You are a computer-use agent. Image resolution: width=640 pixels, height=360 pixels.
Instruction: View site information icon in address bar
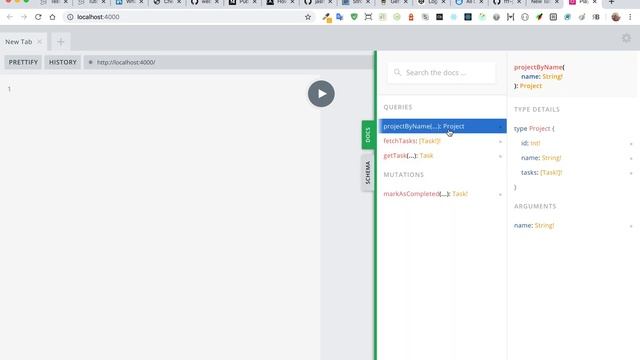[70, 17]
